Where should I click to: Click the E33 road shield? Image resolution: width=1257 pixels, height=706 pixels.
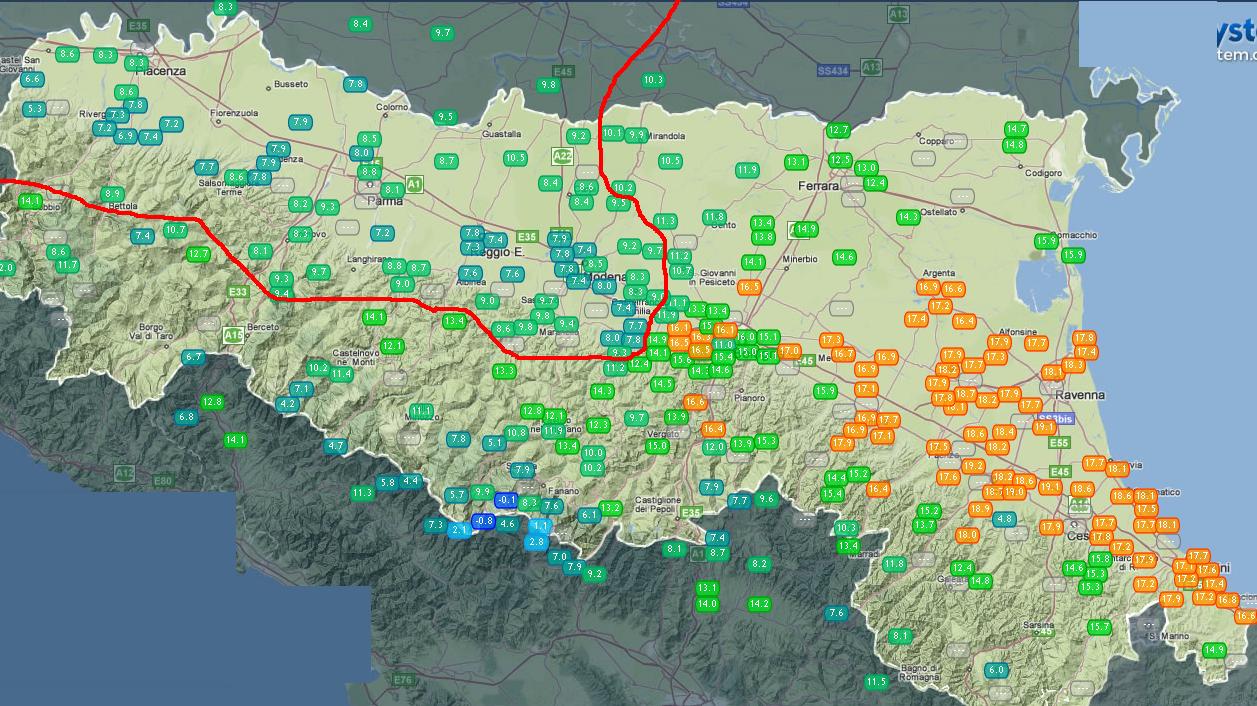coord(238,292)
